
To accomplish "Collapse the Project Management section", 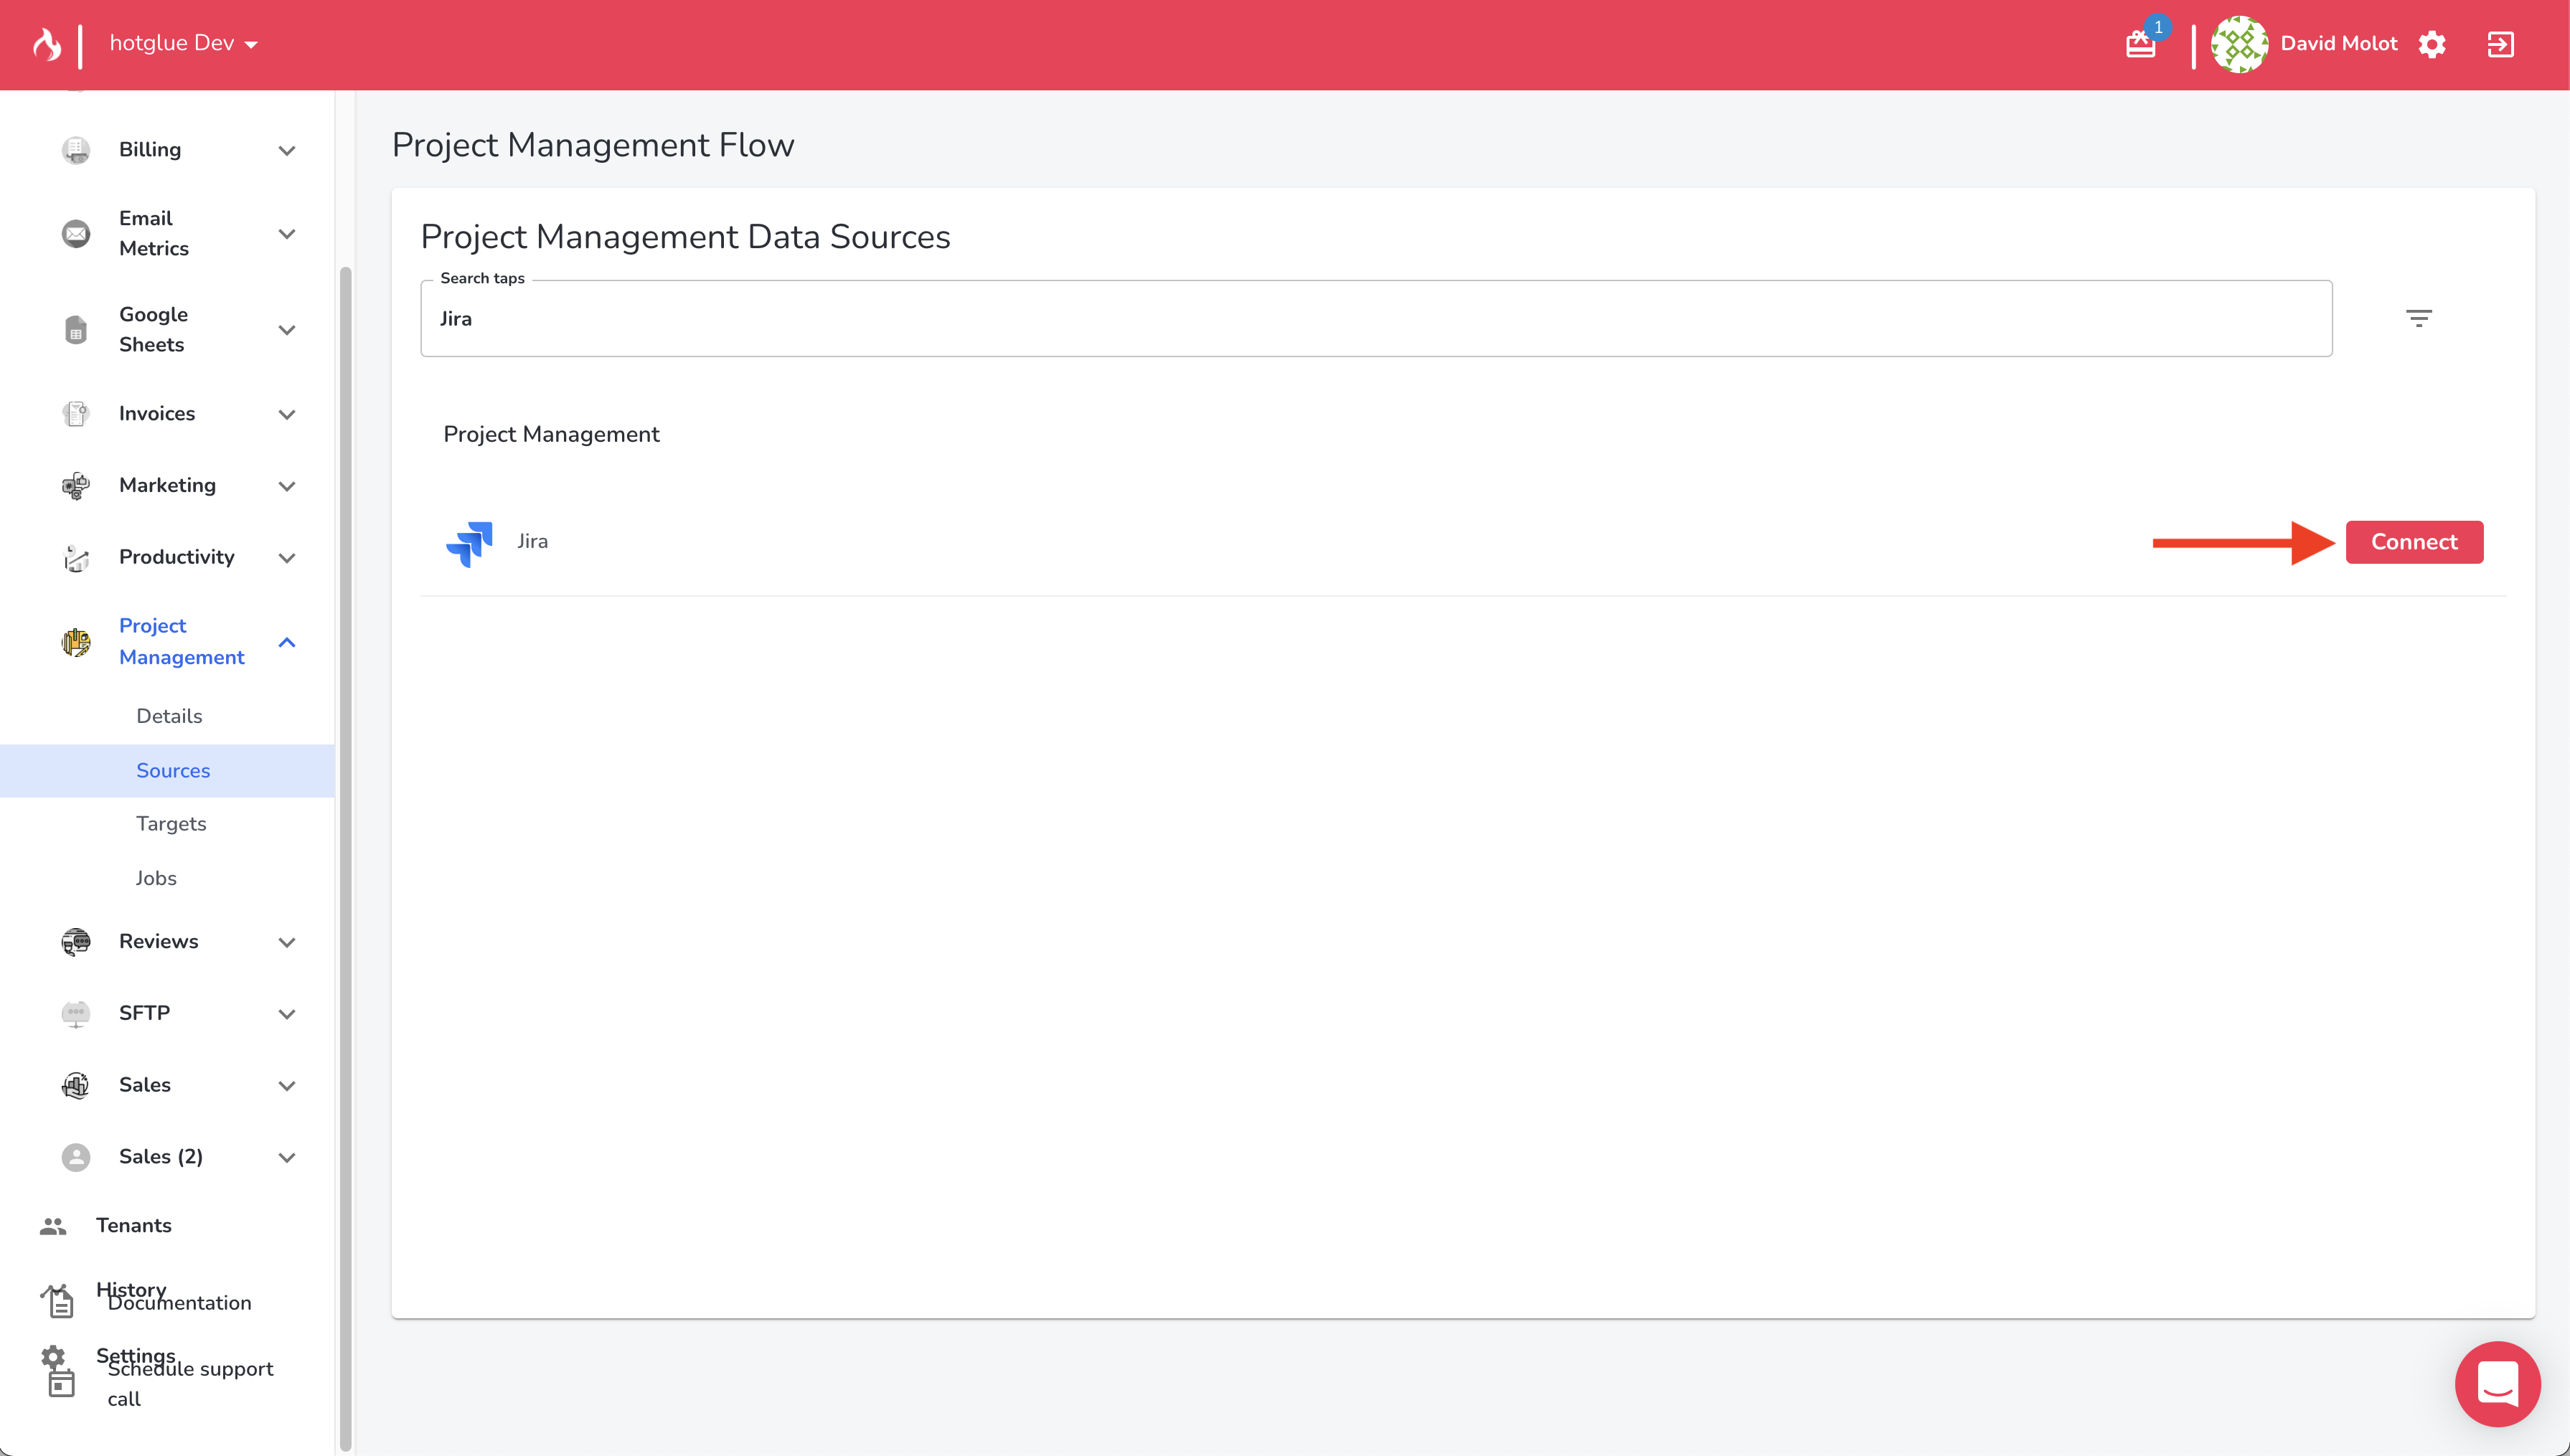I will 287,642.
